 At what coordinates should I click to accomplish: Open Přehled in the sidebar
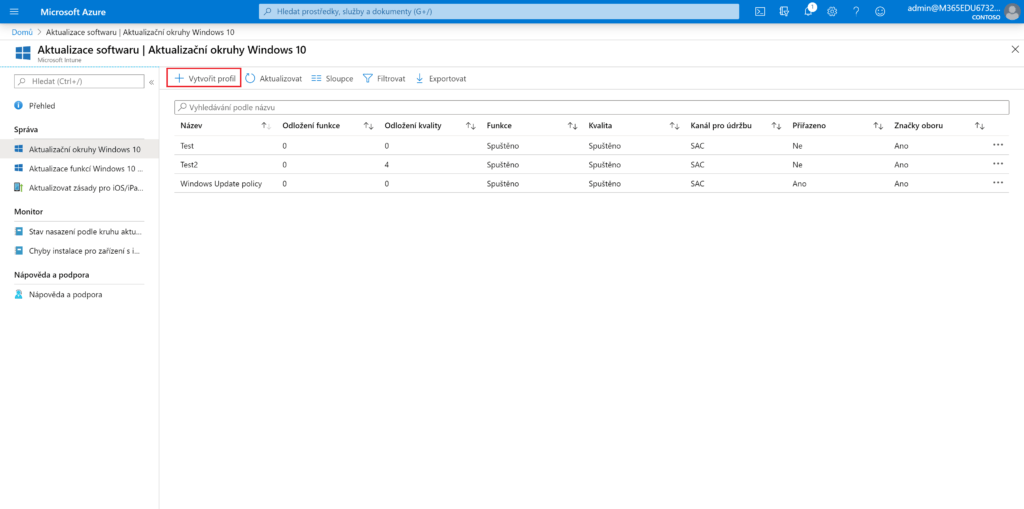pos(42,105)
